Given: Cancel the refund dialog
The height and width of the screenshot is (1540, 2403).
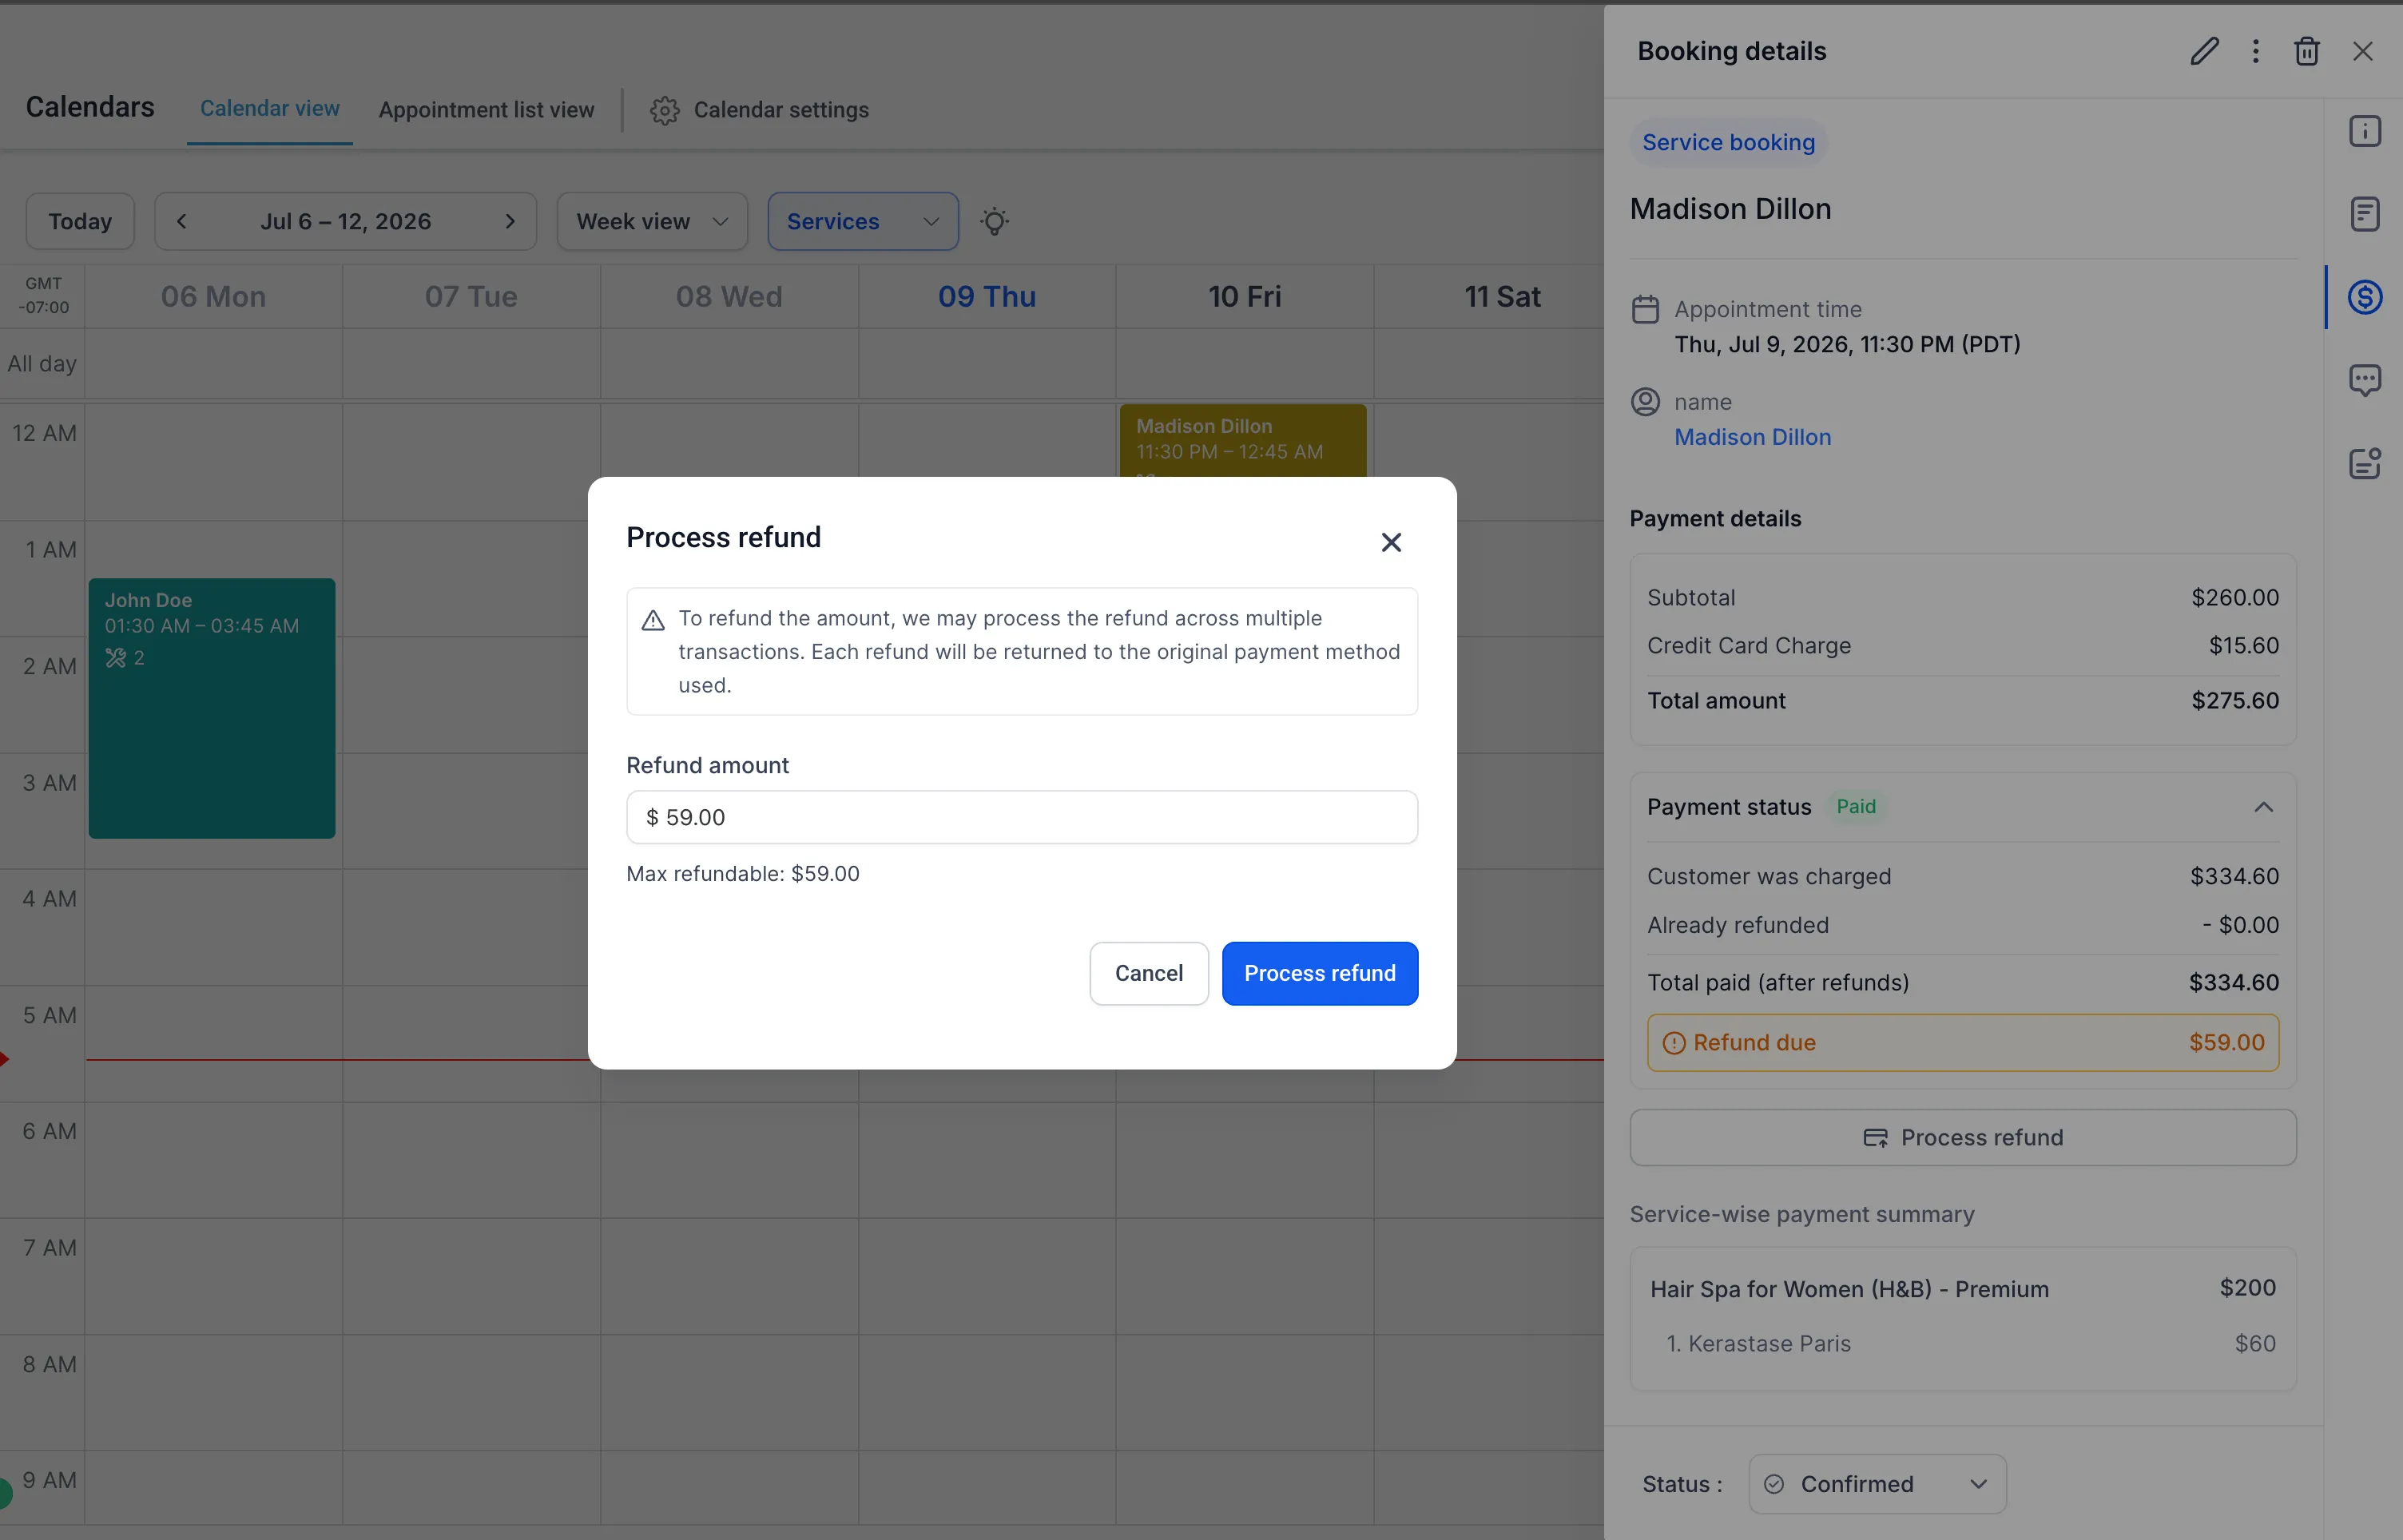Looking at the screenshot, I should click(1149, 973).
